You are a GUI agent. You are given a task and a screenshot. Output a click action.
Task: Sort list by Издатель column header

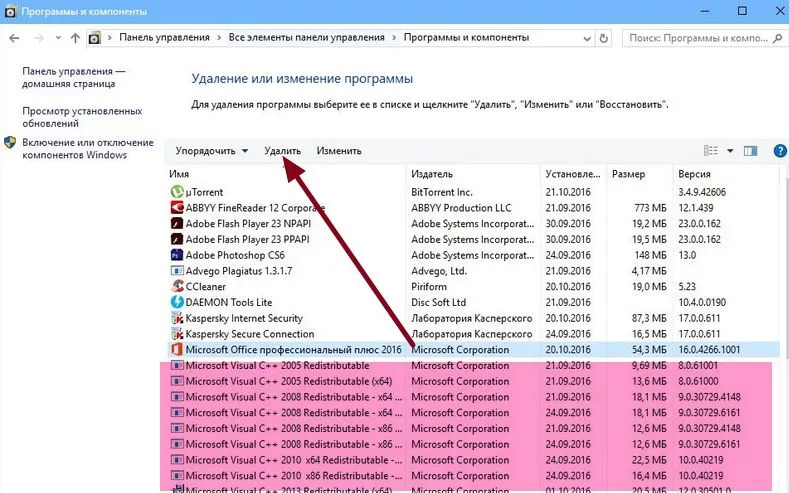click(432, 174)
